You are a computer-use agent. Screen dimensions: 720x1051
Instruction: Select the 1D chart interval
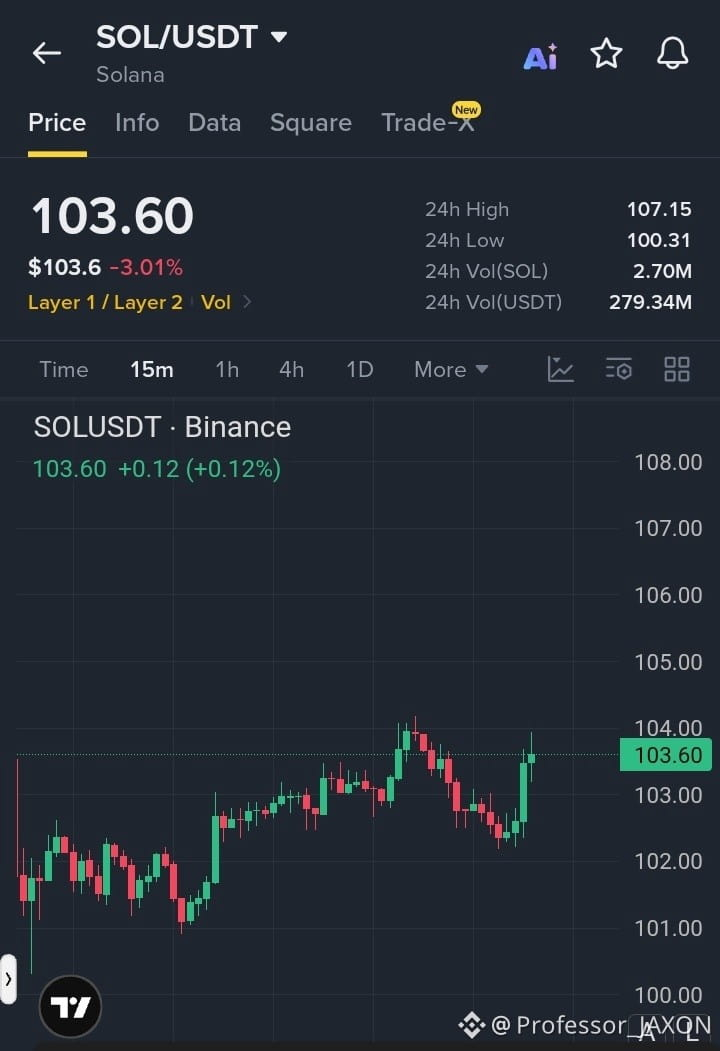[359, 369]
